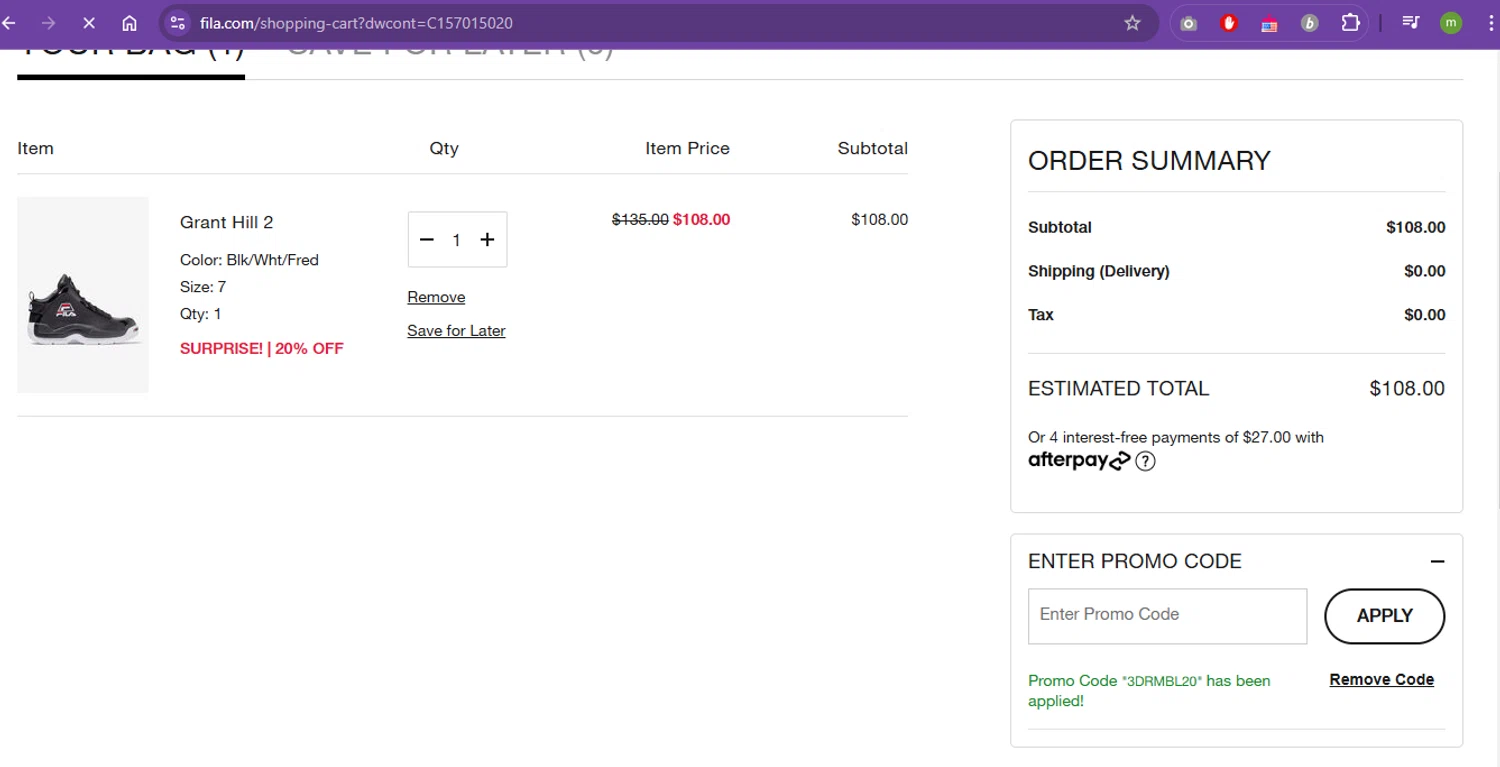Remove Grant Hill 2 from the bag
The width and height of the screenshot is (1500, 767).
(436, 297)
